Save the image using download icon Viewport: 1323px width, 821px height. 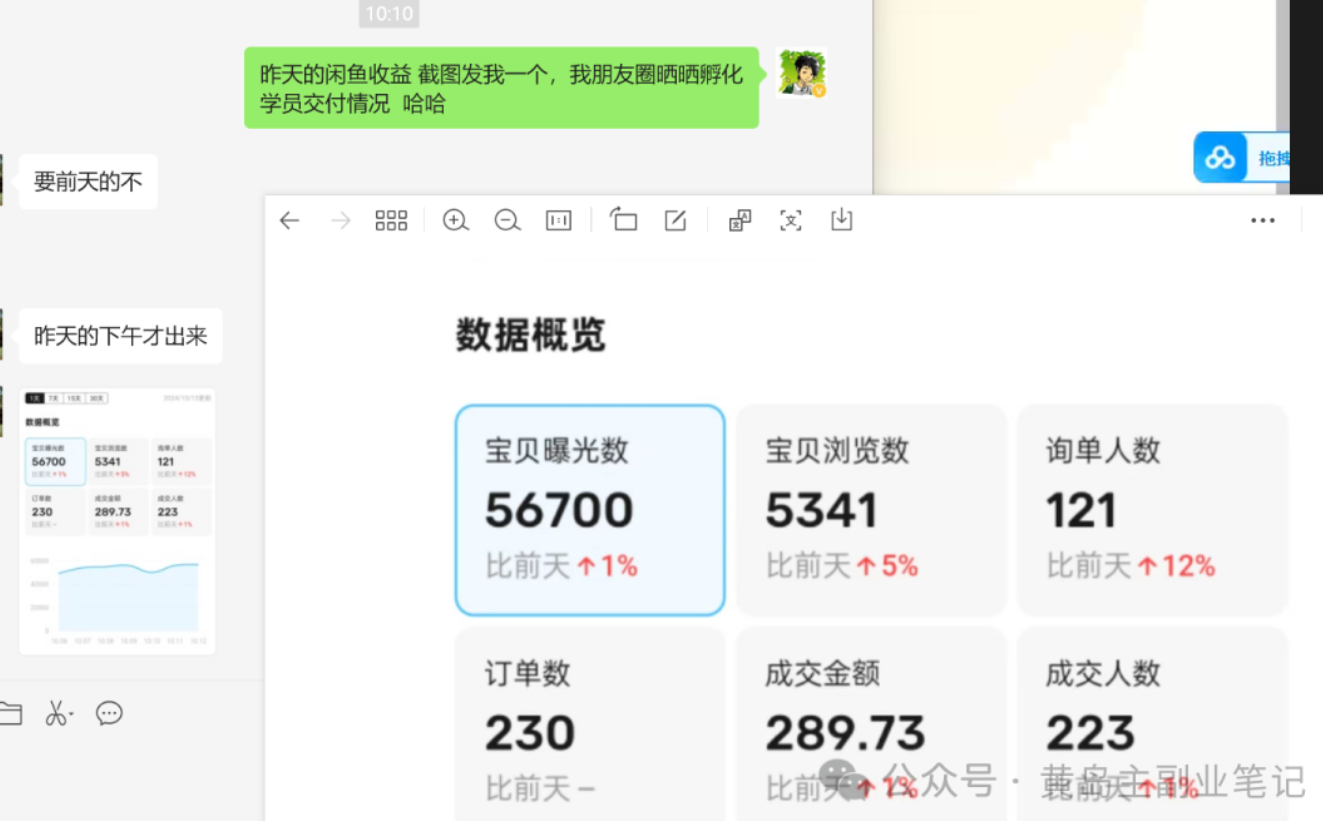[x=842, y=221]
